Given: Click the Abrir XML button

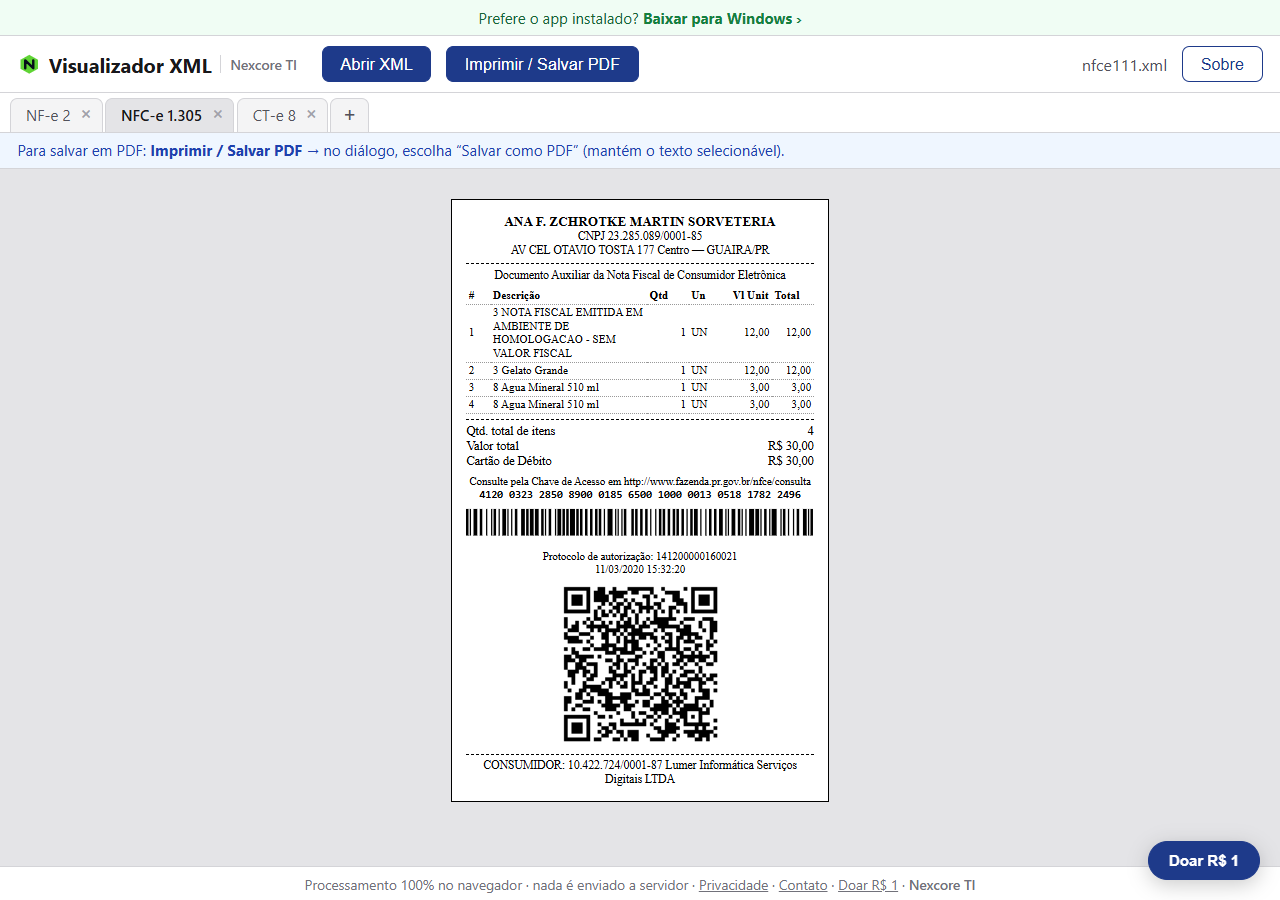Looking at the screenshot, I should point(376,64).
